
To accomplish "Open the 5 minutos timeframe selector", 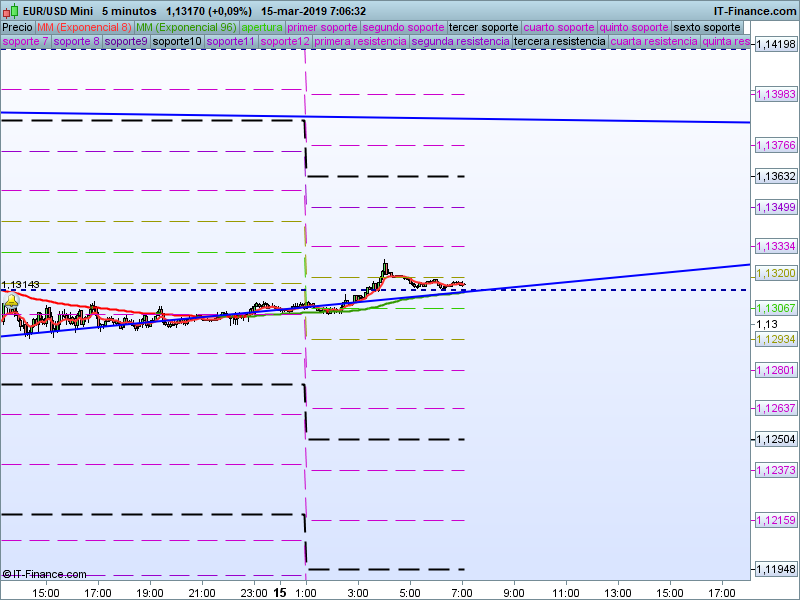I will [x=128, y=10].
